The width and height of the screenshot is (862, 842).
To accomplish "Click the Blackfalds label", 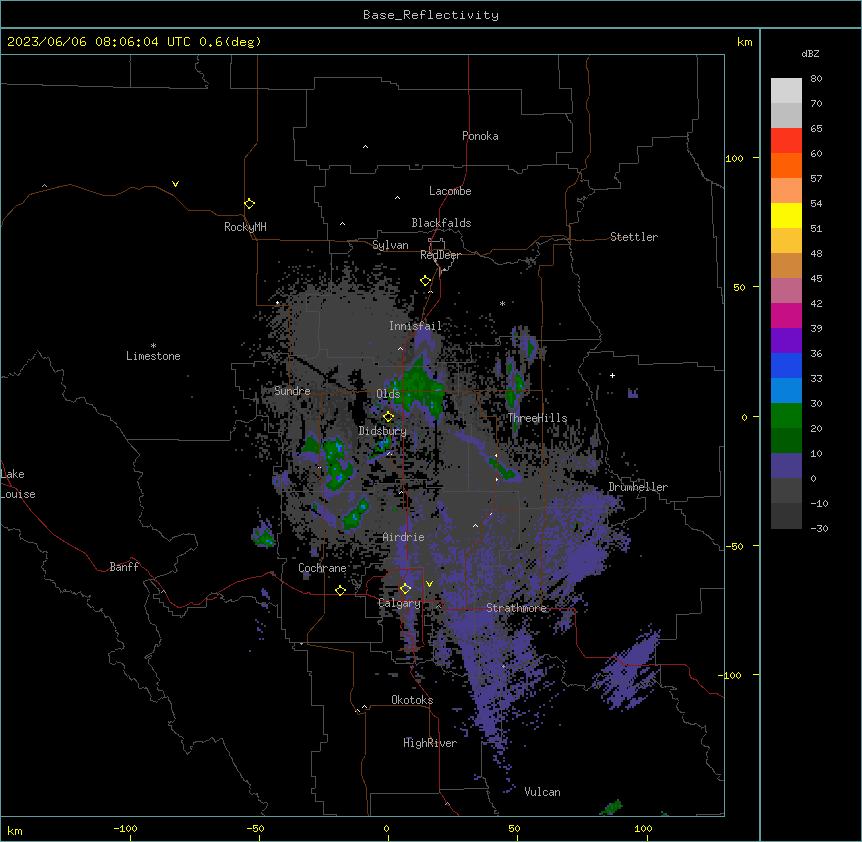I will tap(441, 223).
